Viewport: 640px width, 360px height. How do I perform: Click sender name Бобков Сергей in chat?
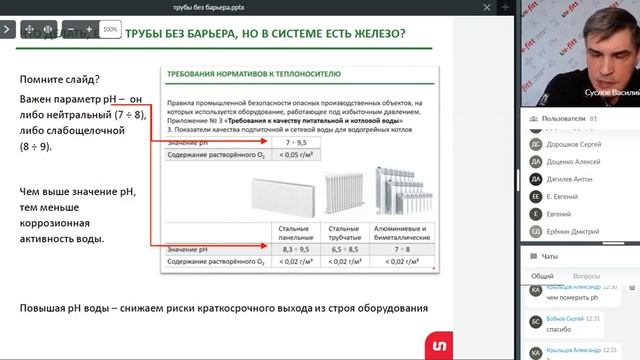[x=565, y=318]
